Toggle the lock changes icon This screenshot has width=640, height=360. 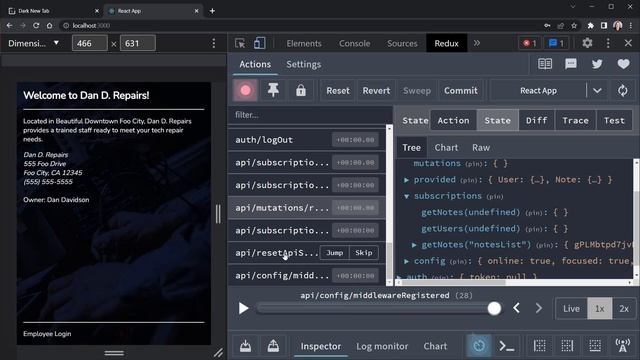coord(301,90)
